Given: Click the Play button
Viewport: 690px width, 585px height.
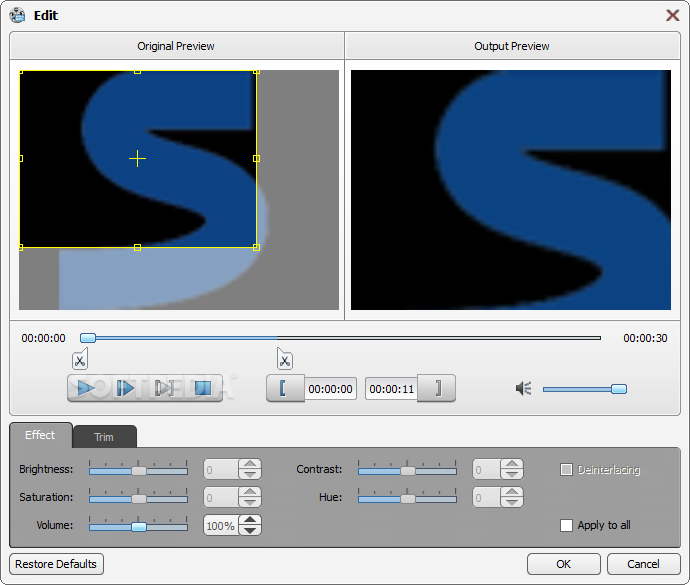Looking at the screenshot, I should (x=86, y=388).
